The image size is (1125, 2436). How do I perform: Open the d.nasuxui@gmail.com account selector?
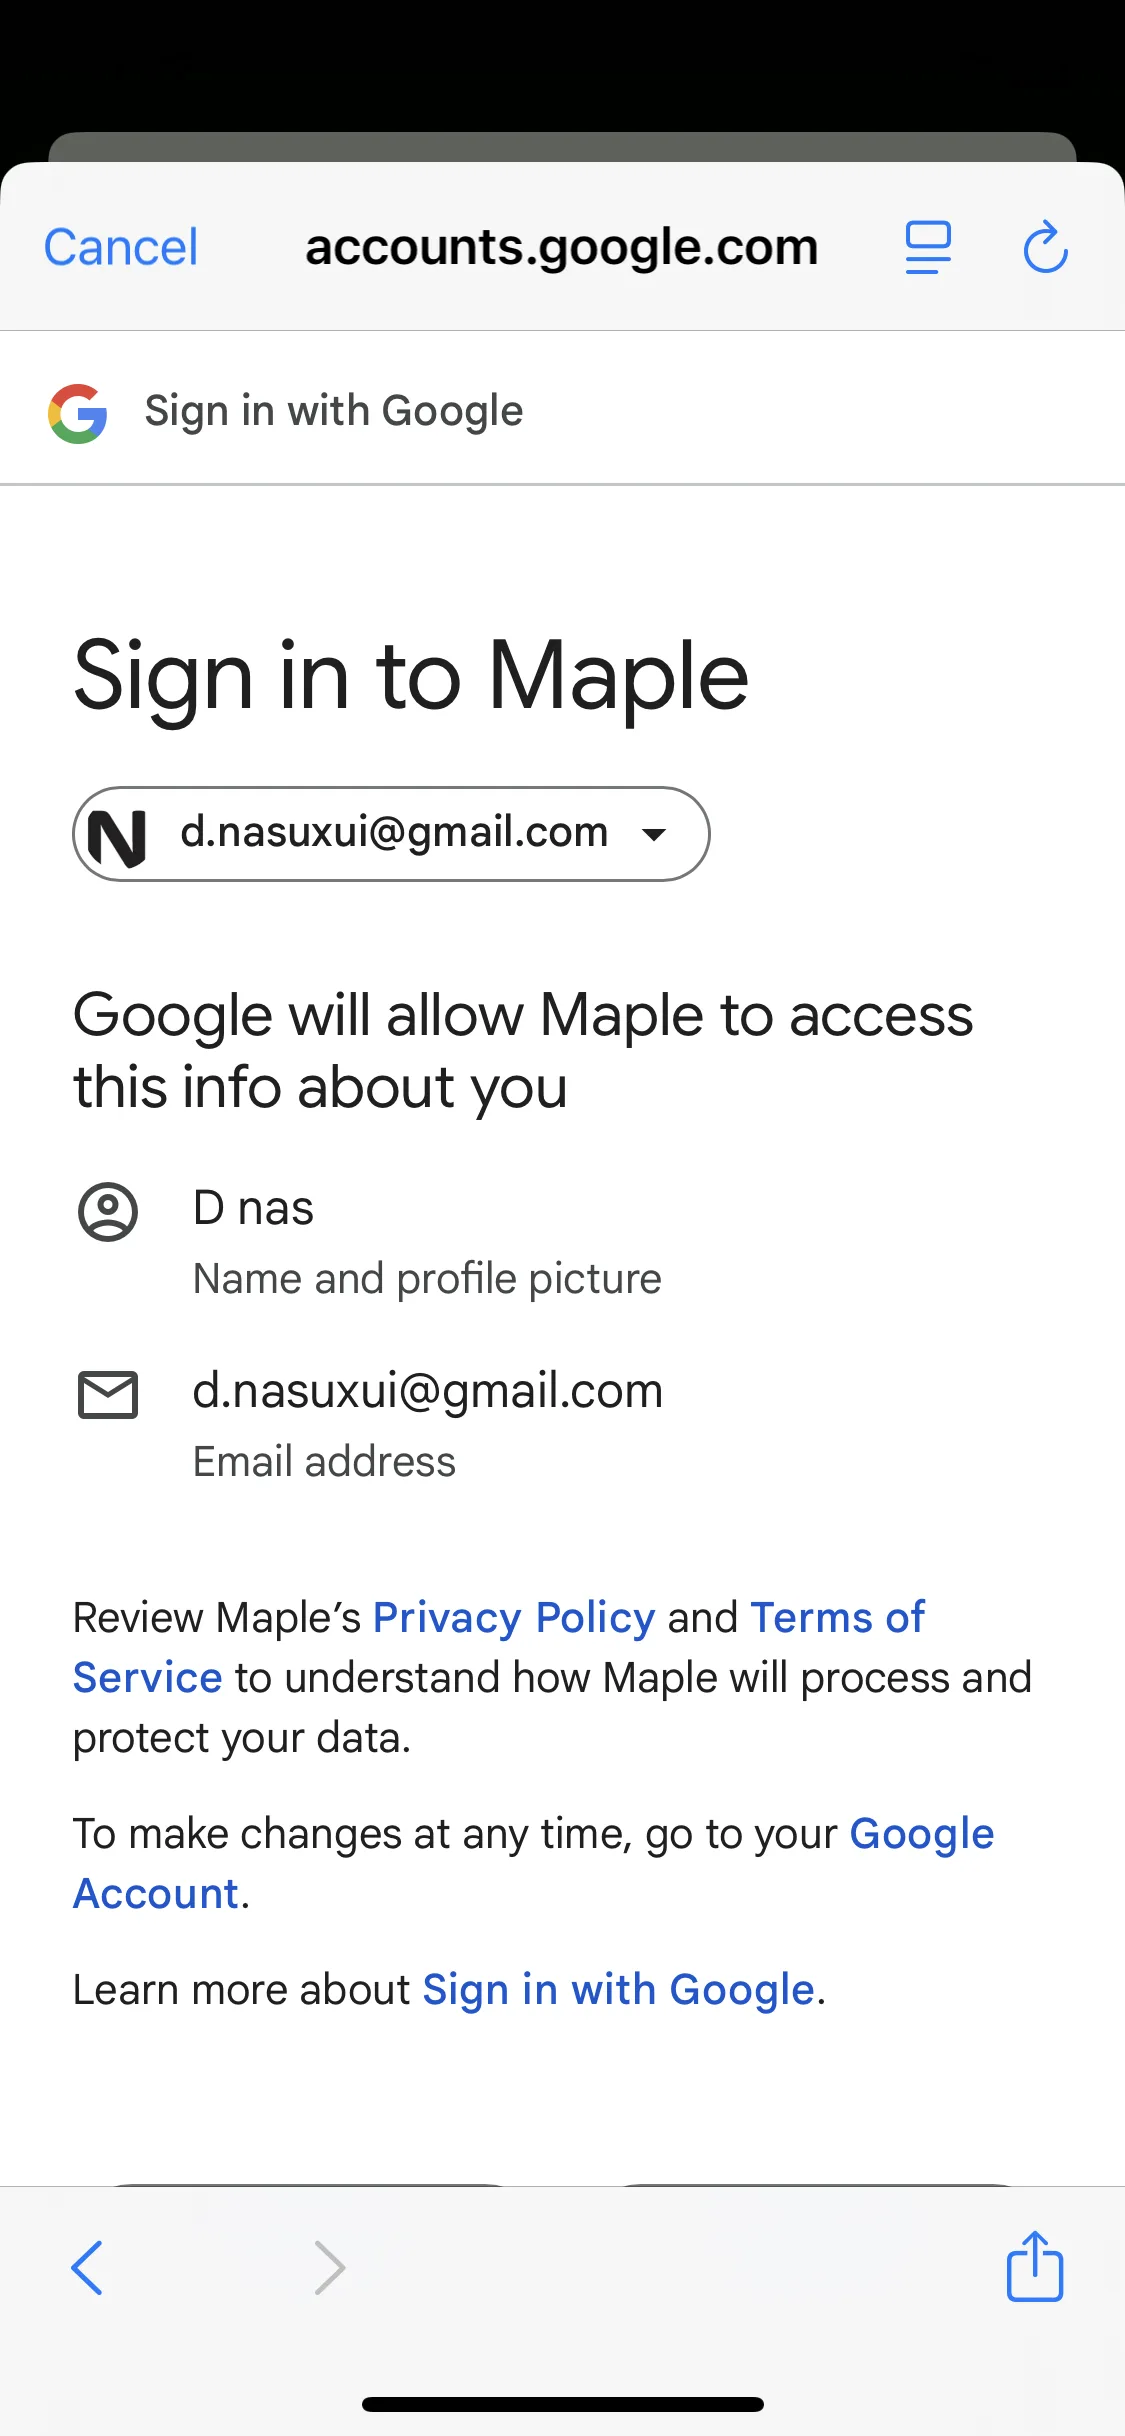pyautogui.click(x=394, y=833)
